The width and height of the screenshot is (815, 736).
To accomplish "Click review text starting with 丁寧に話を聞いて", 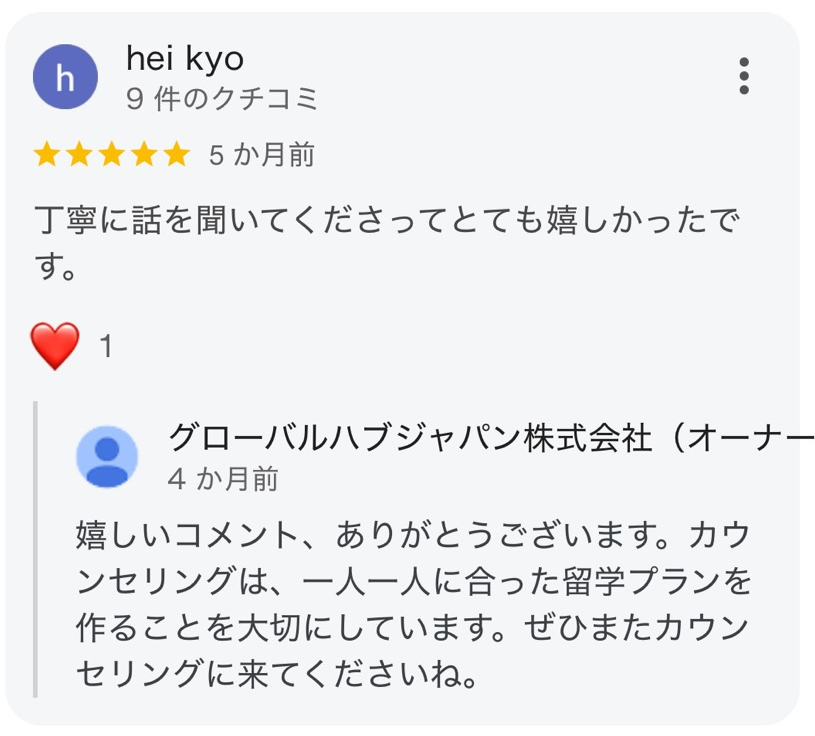I will pos(384,222).
